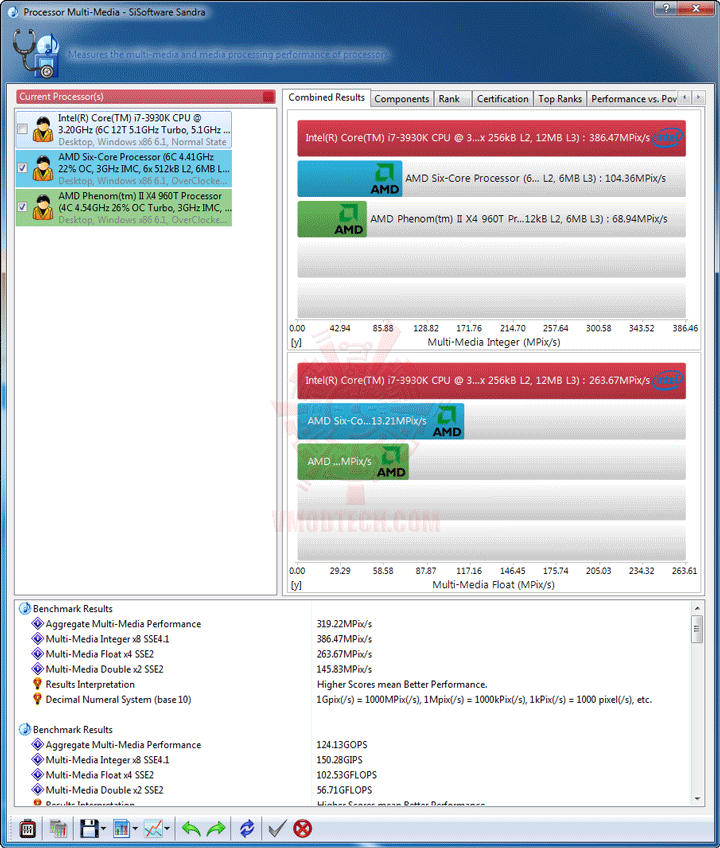Viewport: 720px width, 848px height.
Task: Click the checkmark OK icon
Action: point(277,828)
